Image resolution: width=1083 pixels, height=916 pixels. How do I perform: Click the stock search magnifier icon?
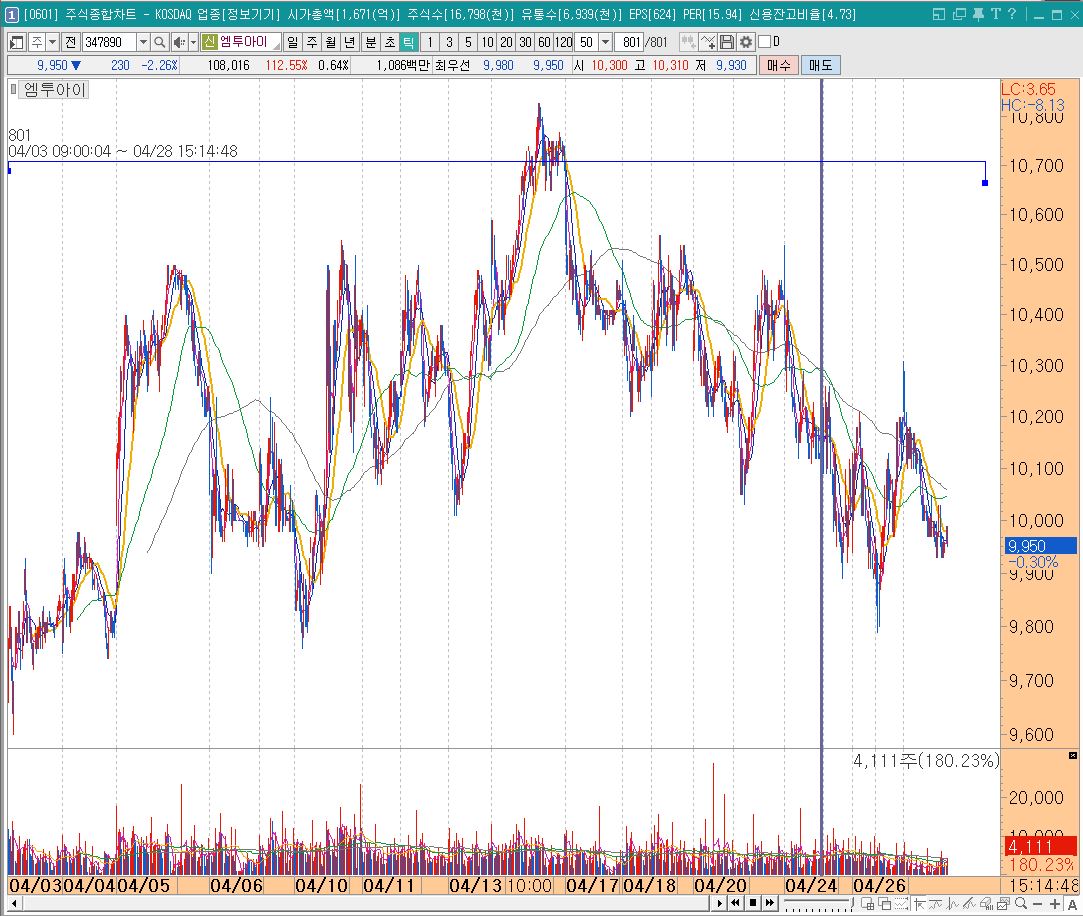coord(160,42)
